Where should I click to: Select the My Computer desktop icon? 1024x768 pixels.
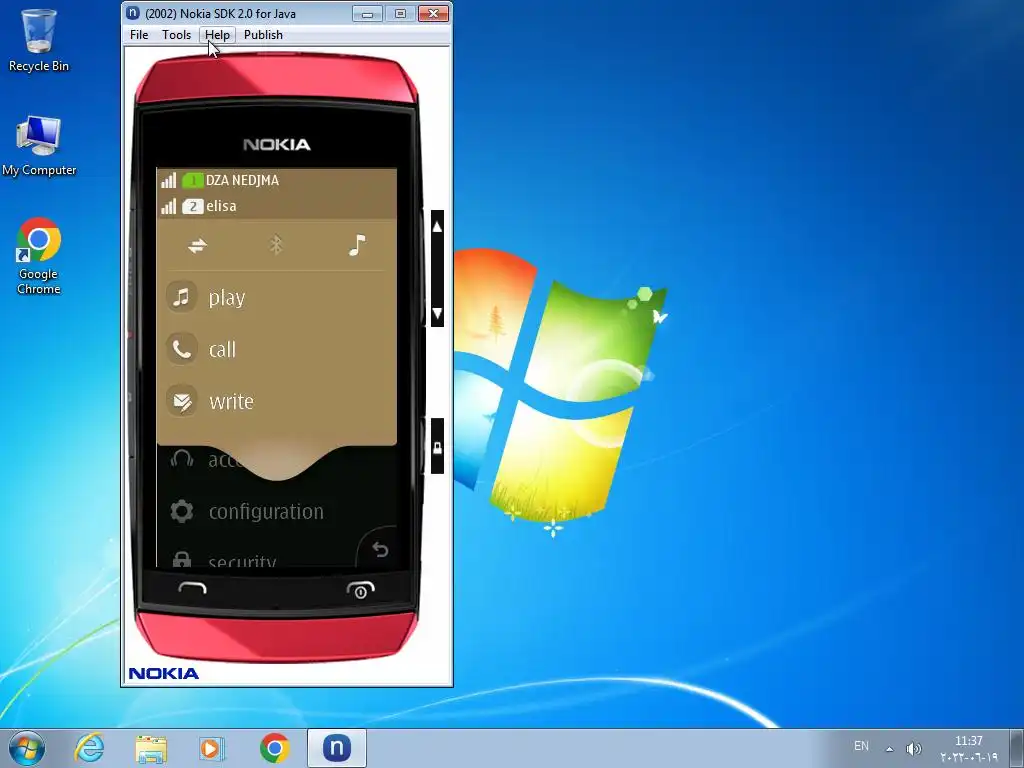[x=39, y=145]
